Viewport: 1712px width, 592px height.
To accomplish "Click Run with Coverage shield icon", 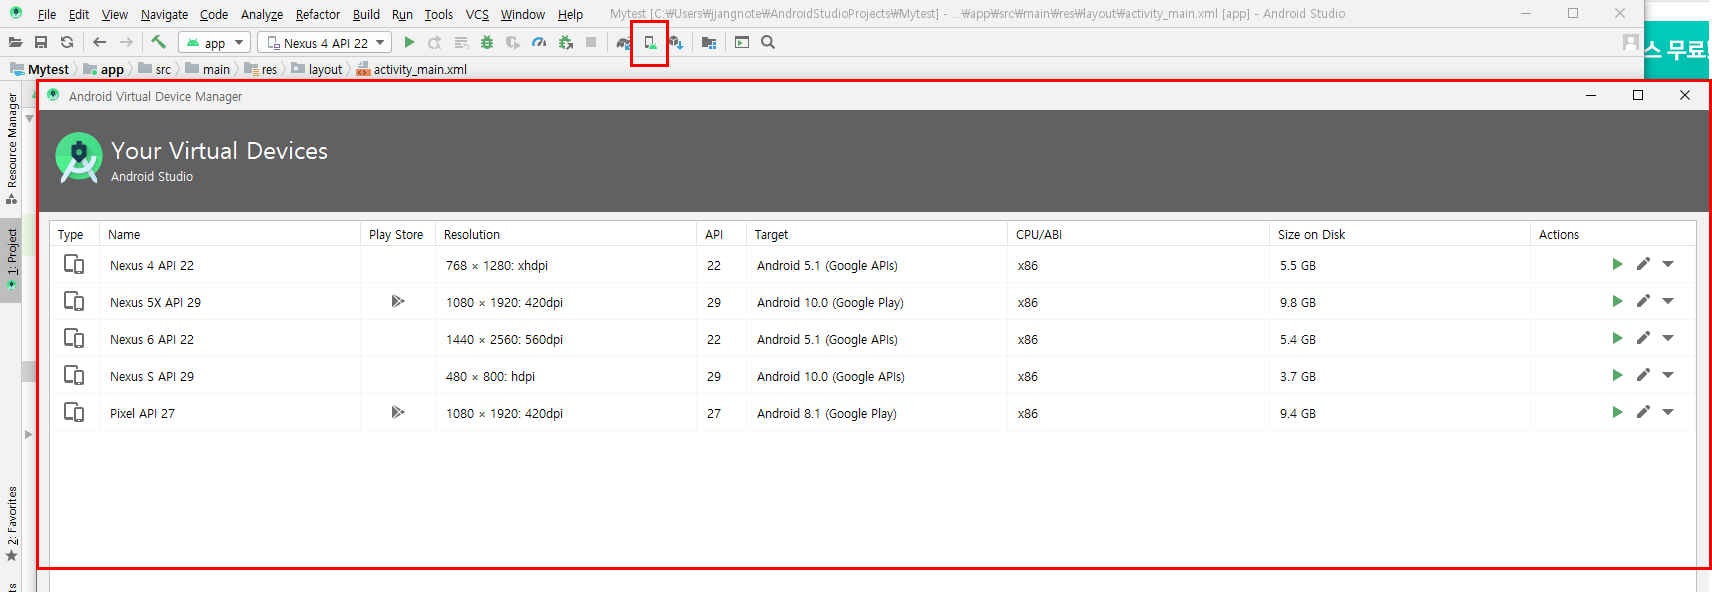I will [513, 43].
